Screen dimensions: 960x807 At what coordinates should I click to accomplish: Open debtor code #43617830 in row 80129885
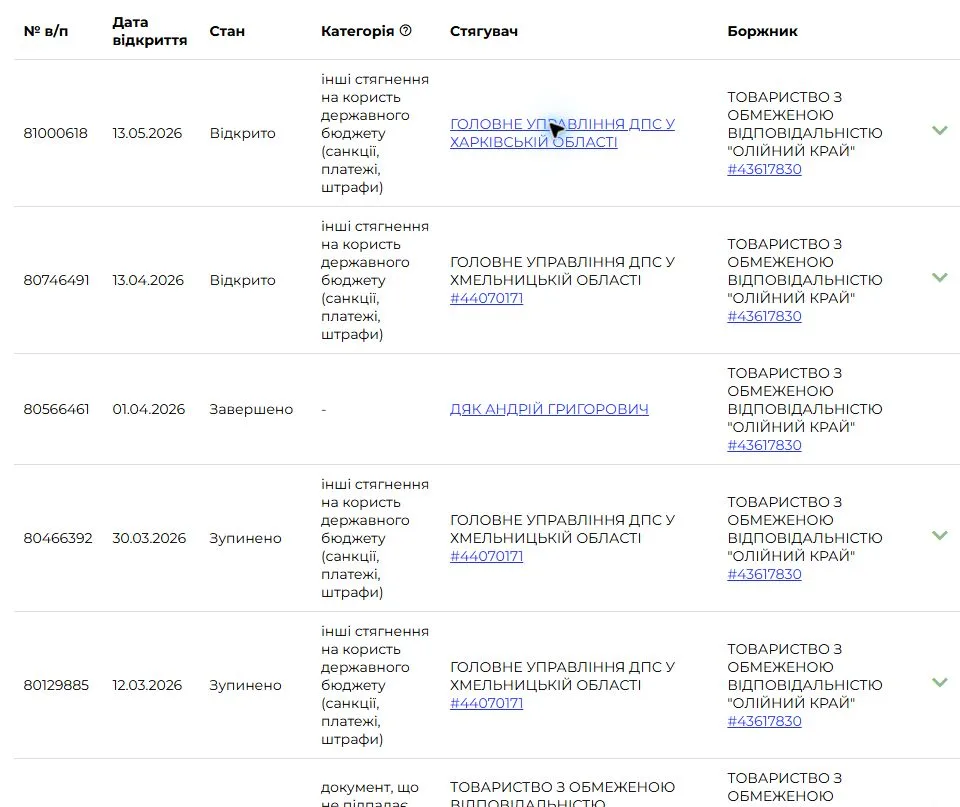click(x=764, y=721)
